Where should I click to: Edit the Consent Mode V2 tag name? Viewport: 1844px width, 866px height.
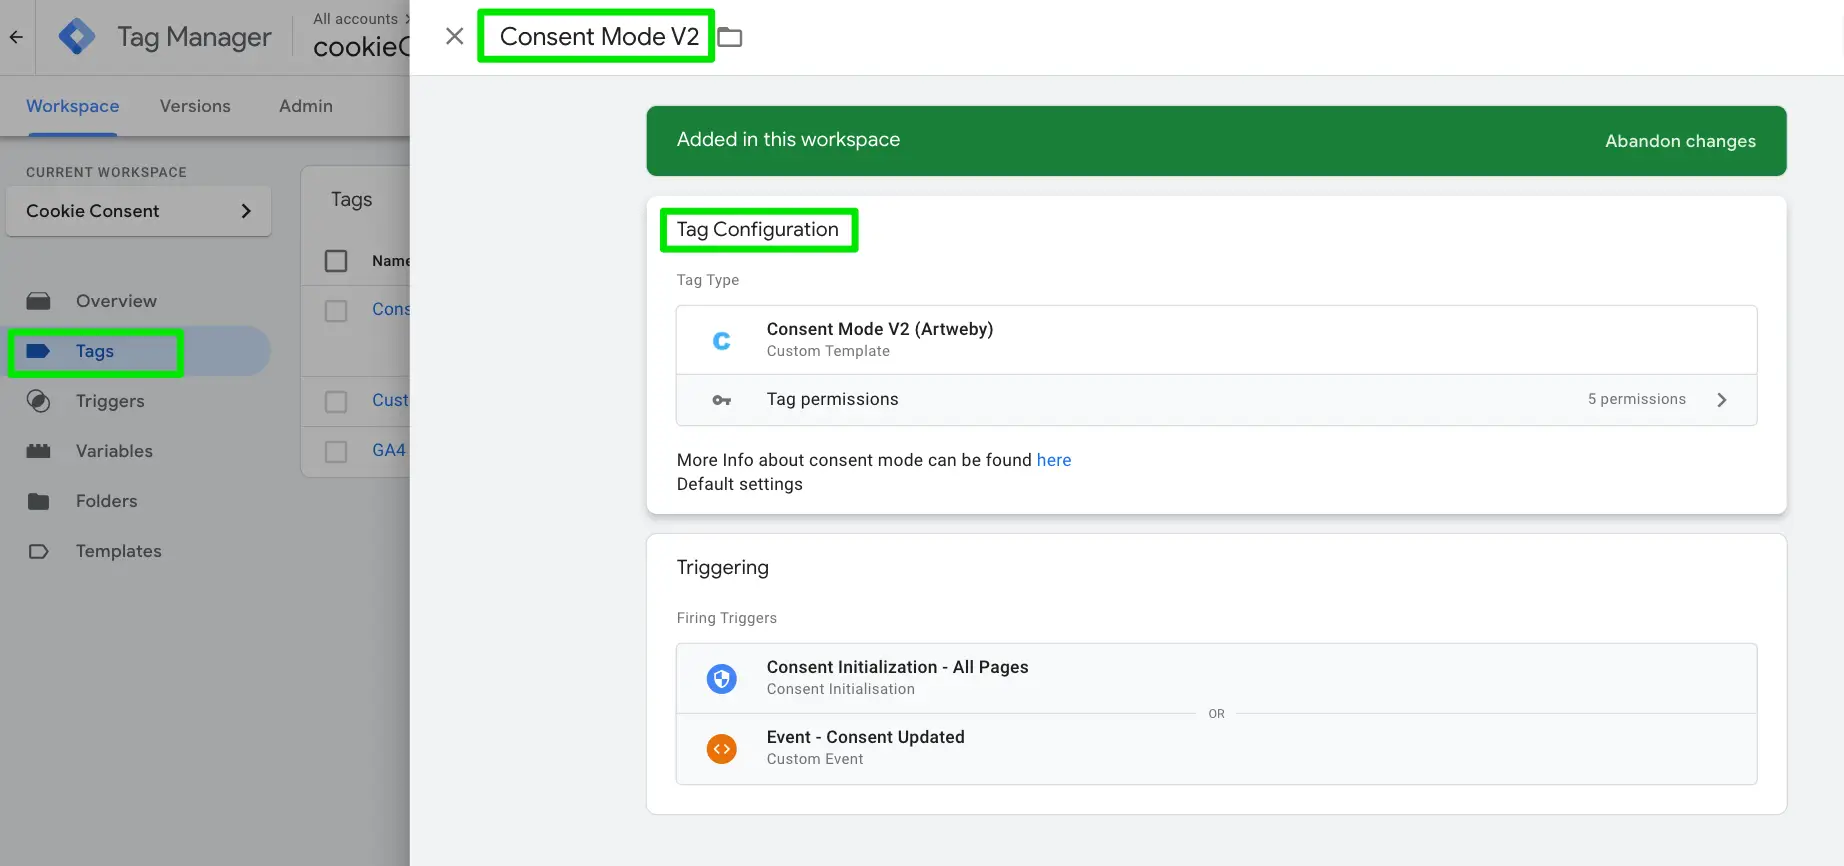pyautogui.click(x=599, y=36)
